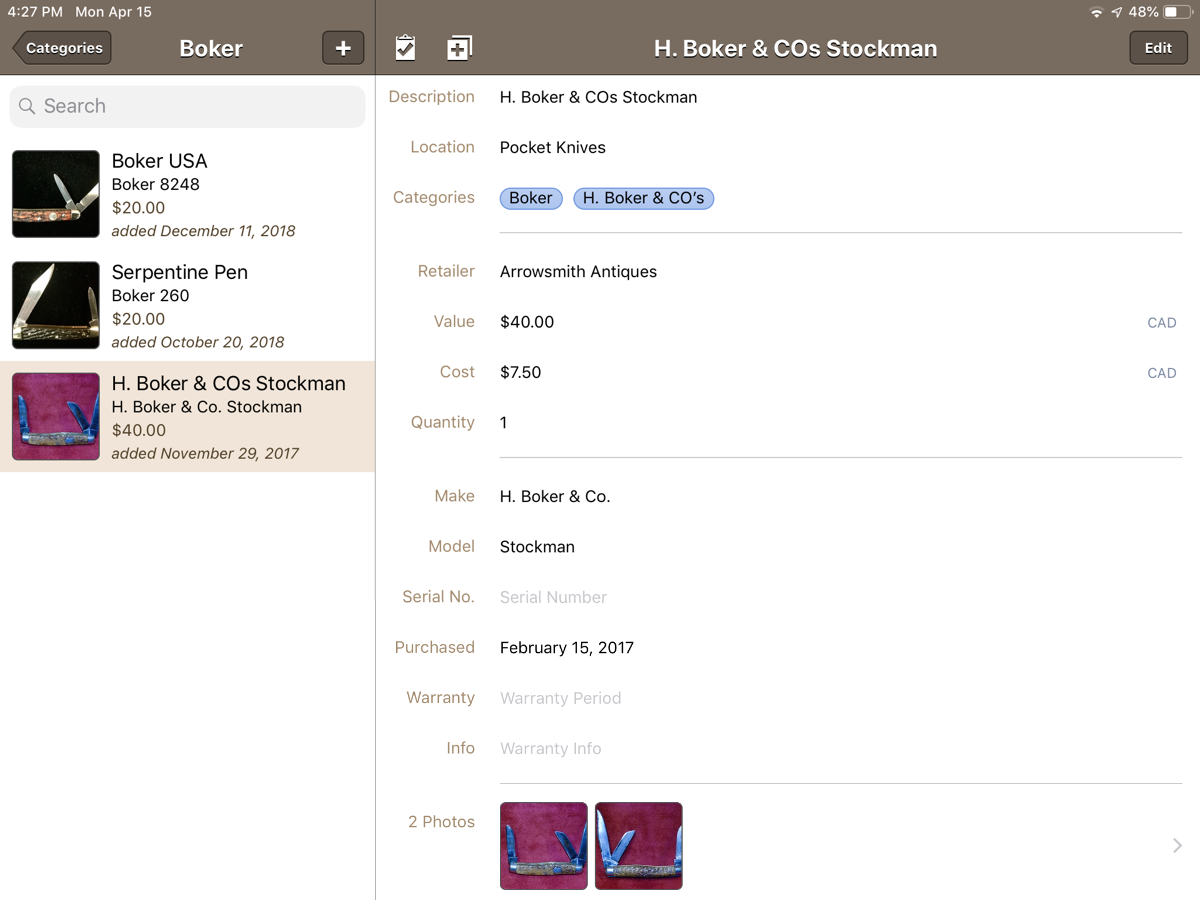Viewport: 1200px width, 900px height.
Task: Tap the search magnifier icon
Action: point(27,106)
